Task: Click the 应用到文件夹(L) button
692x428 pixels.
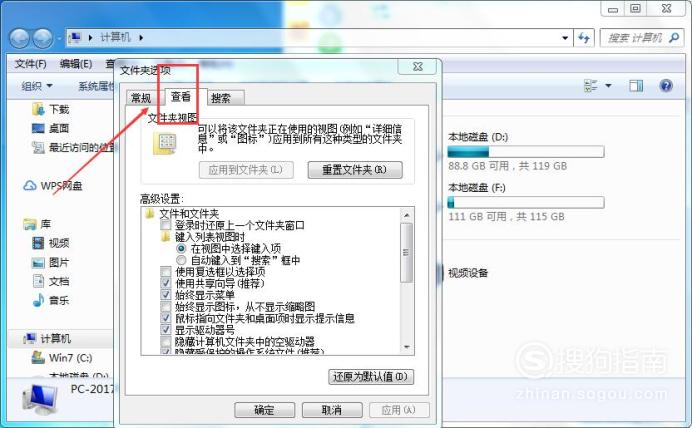Action: [x=246, y=170]
